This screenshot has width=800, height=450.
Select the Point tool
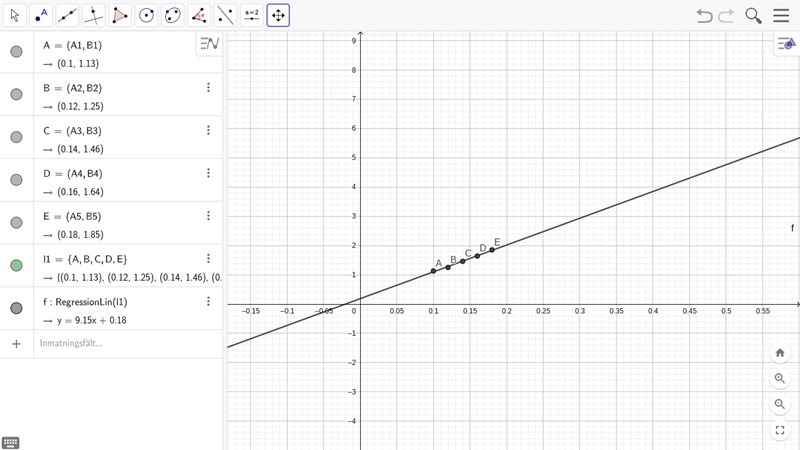click(x=41, y=15)
